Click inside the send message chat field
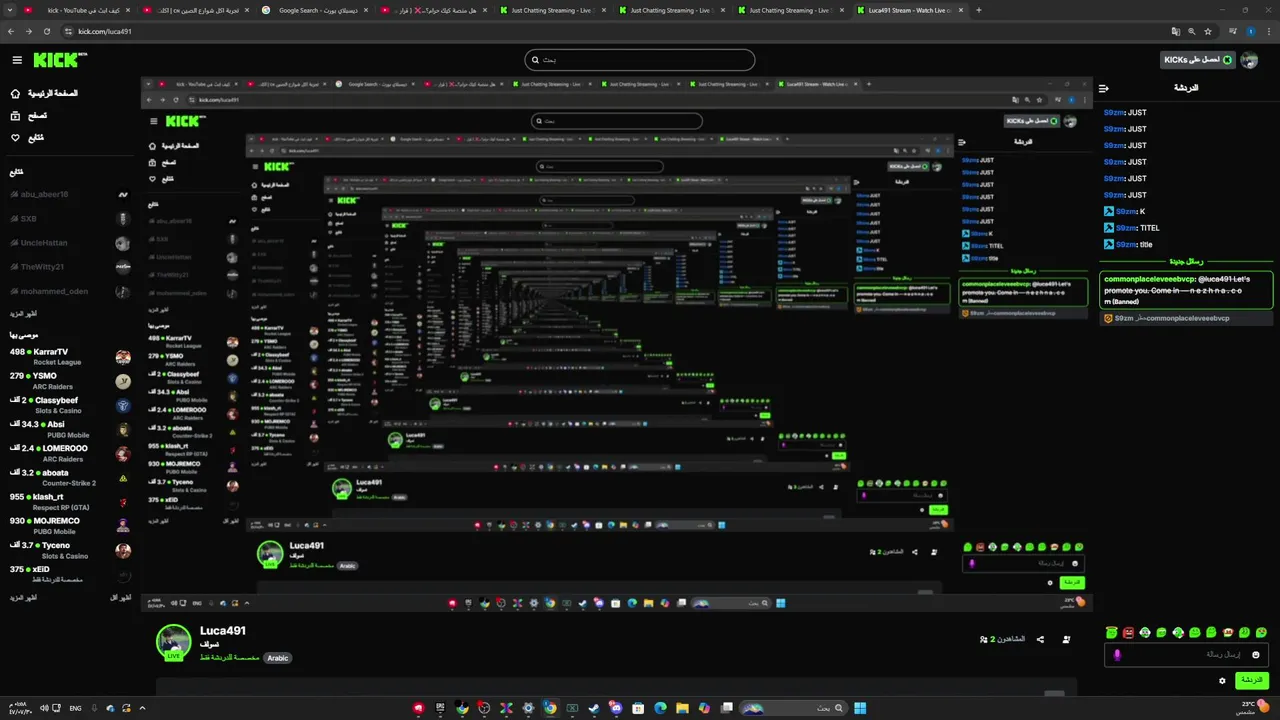Viewport: 1280px width, 720px height. 1186,654
